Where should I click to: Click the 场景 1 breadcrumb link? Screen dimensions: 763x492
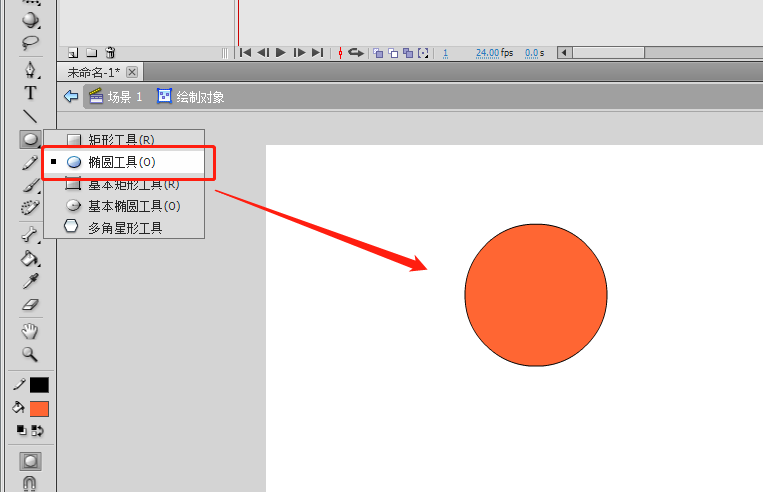click(x=124, y=97)
